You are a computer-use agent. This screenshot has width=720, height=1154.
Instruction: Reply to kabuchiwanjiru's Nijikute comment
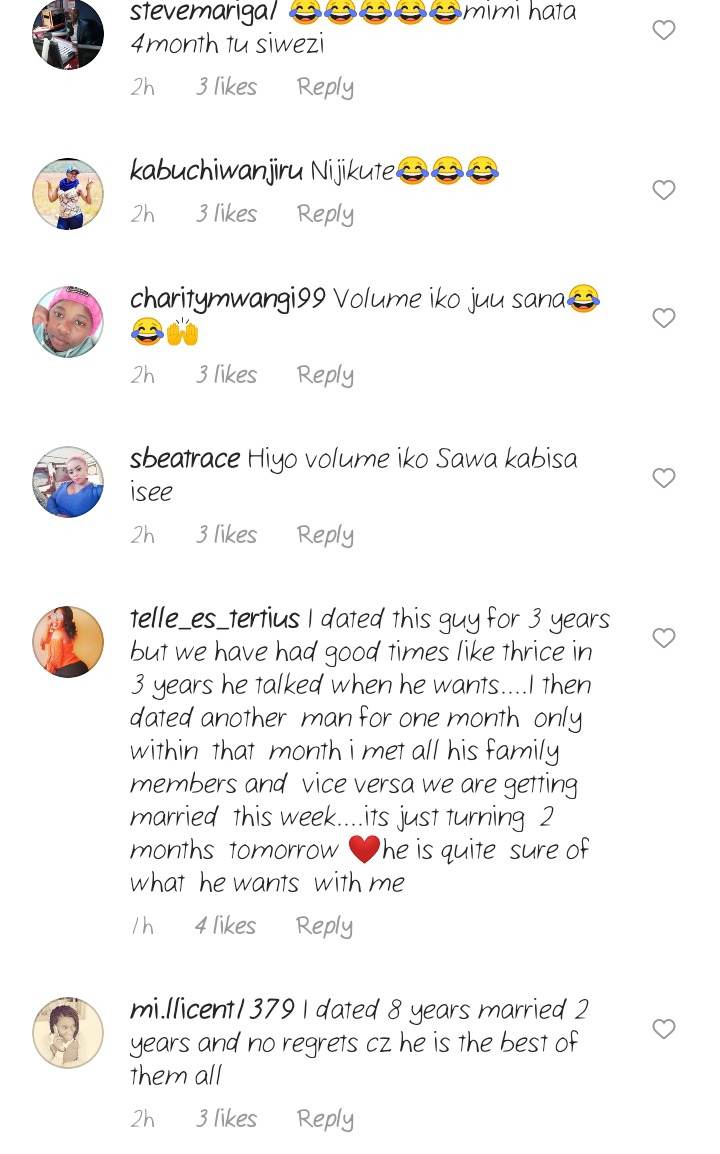click(325, 214)
